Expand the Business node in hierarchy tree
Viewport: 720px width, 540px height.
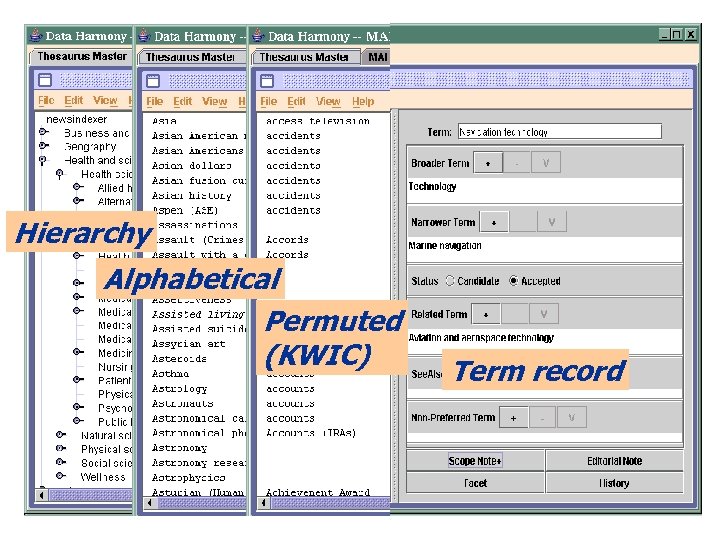[x=44, y=132]
